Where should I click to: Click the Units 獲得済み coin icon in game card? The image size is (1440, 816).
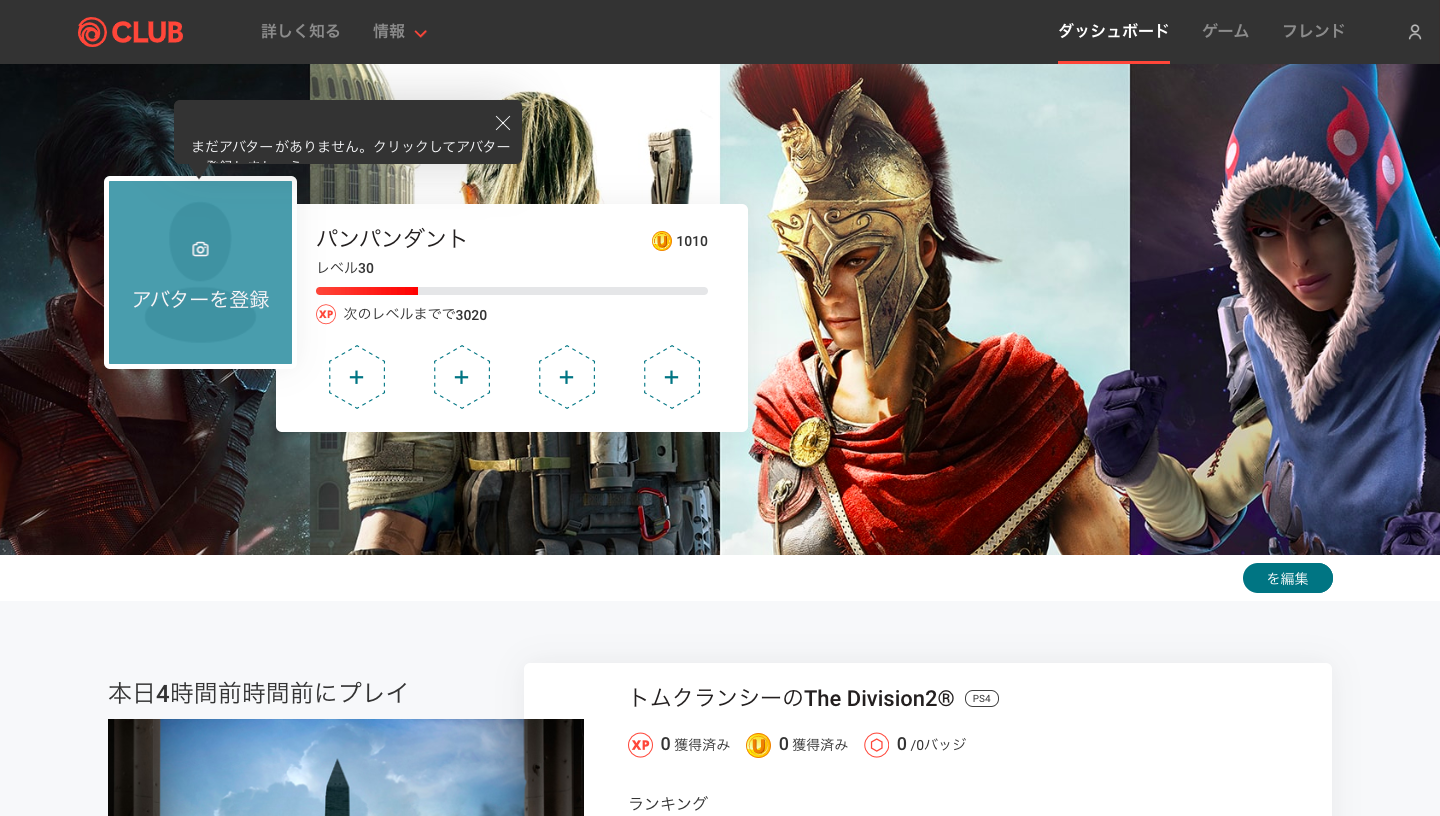point(758,745)
